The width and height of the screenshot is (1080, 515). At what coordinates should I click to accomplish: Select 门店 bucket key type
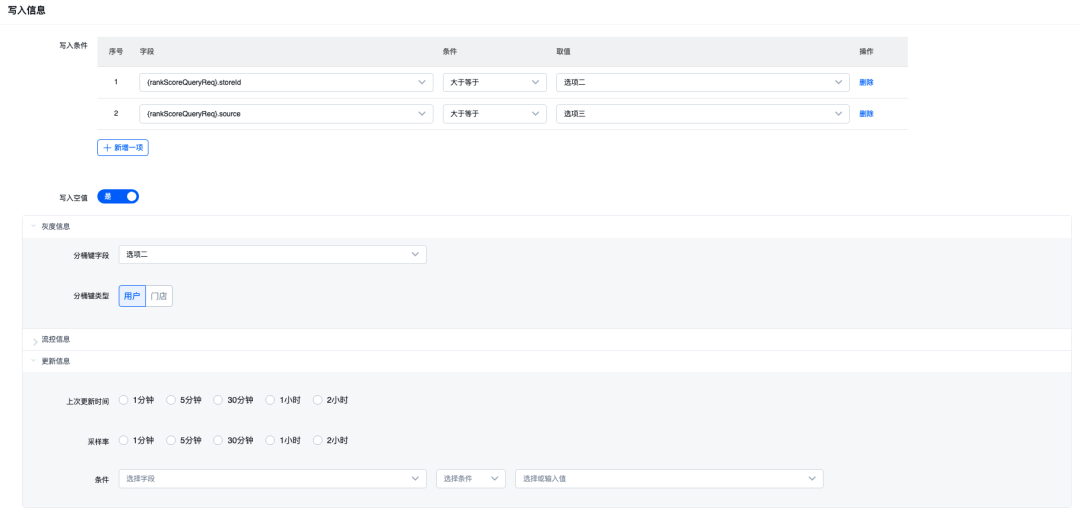pyautogui.click(x=159, y=296)
